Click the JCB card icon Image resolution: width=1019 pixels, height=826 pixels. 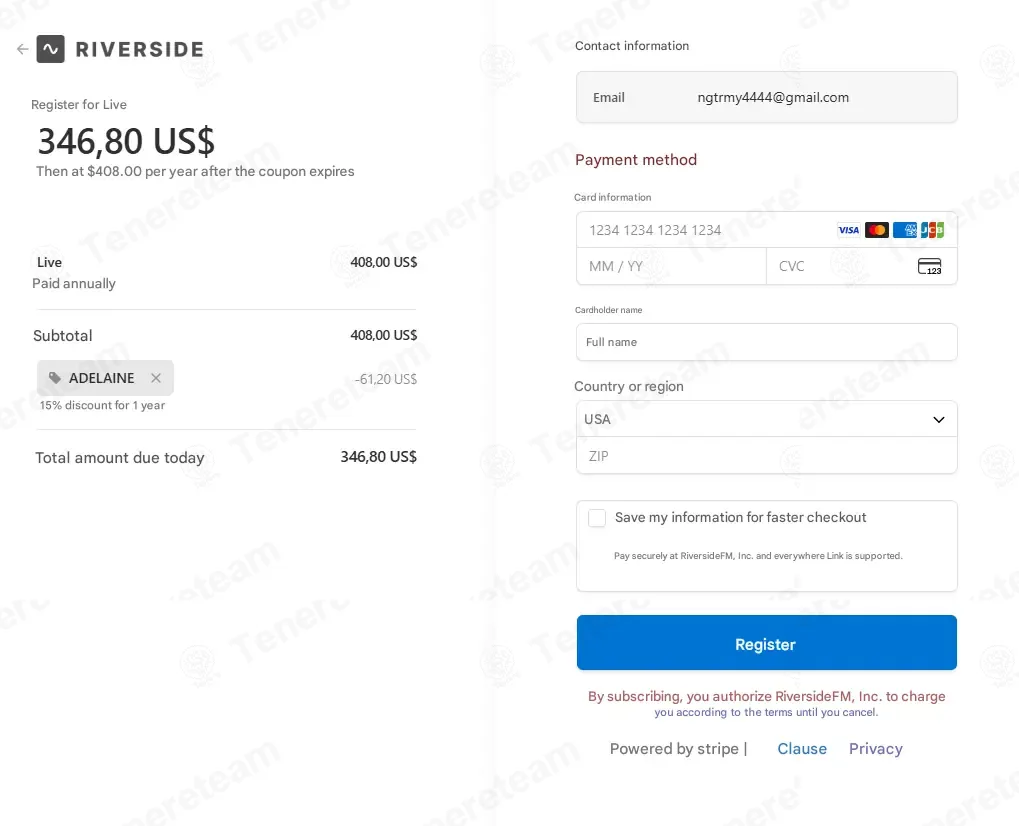click(932, 230)
